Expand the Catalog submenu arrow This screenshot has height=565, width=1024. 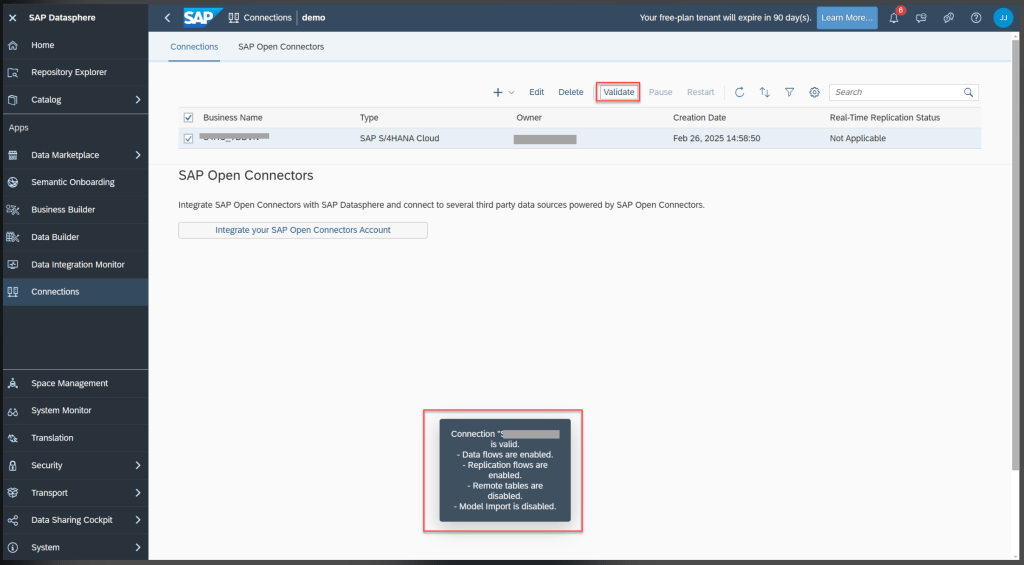click(x=138, y=100)
